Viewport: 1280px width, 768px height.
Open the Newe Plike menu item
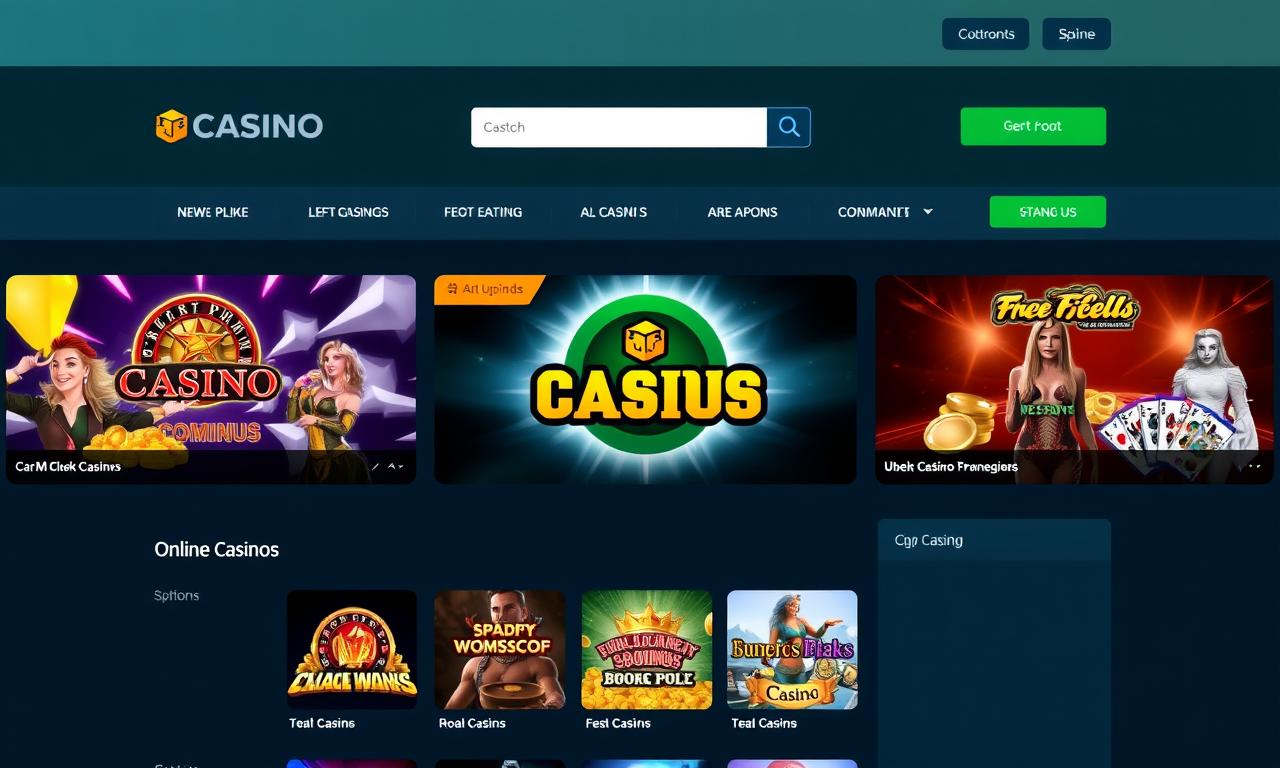point(213,212)
